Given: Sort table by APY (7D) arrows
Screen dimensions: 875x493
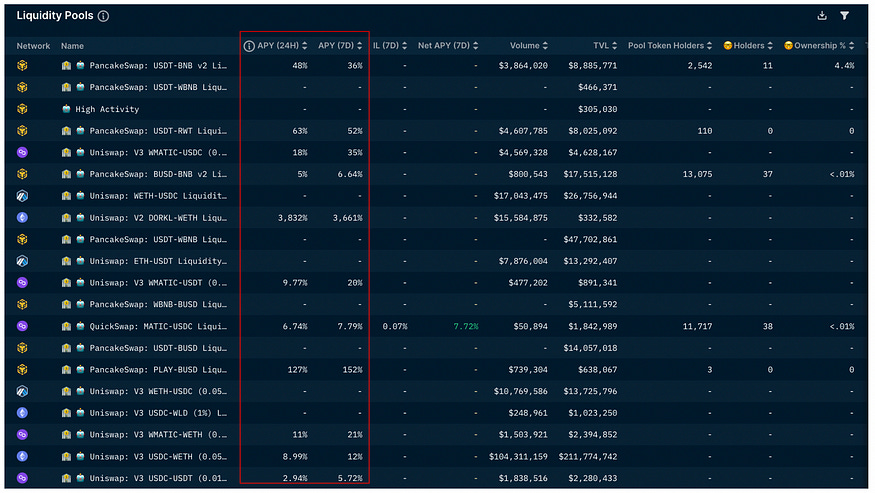Looking at the screenshot, I should [x=359, y=46].
